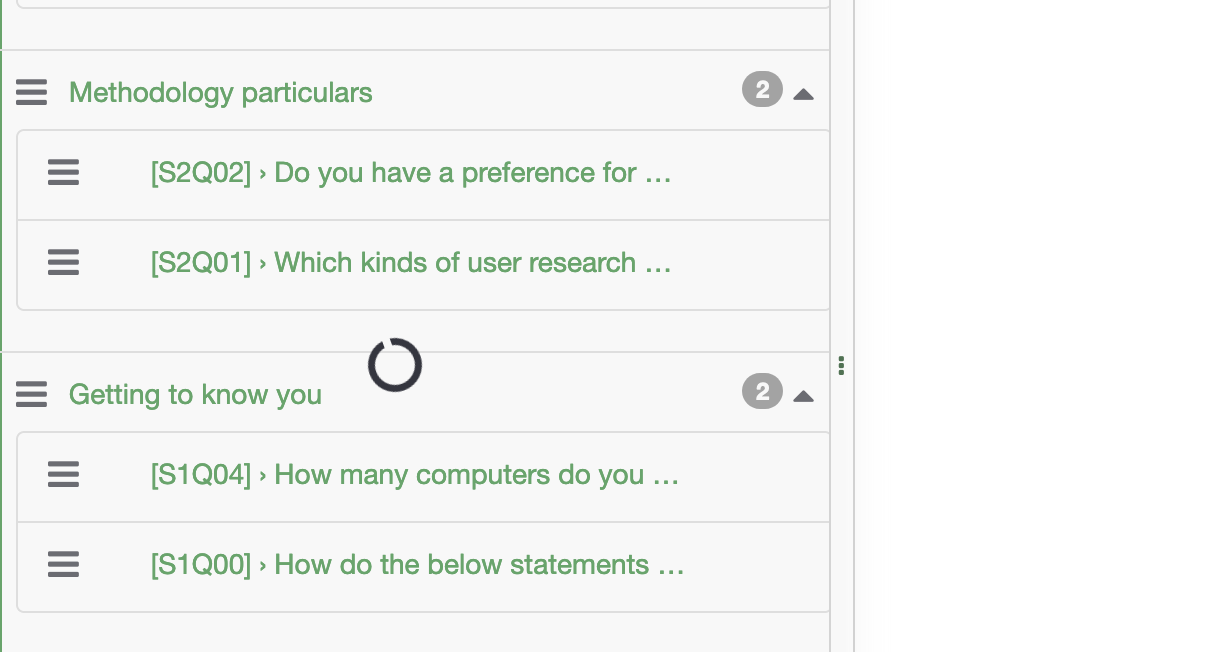Select the Methodology particulars group title
1210x652 pixels.
[220, 93]
